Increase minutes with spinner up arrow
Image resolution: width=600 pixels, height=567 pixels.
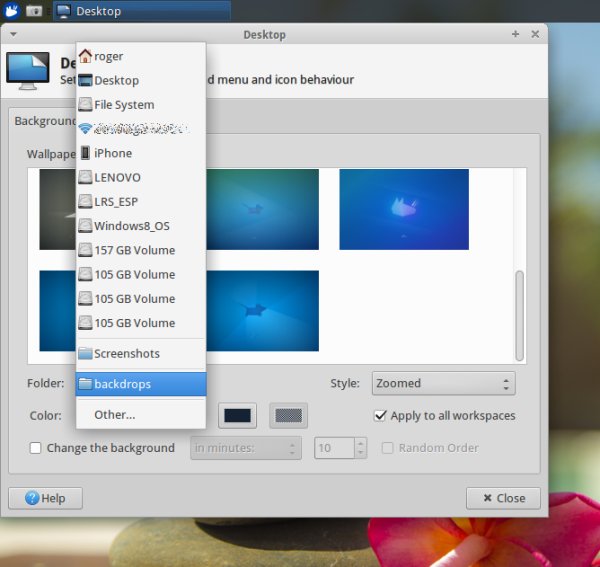[x=360, y=443]
